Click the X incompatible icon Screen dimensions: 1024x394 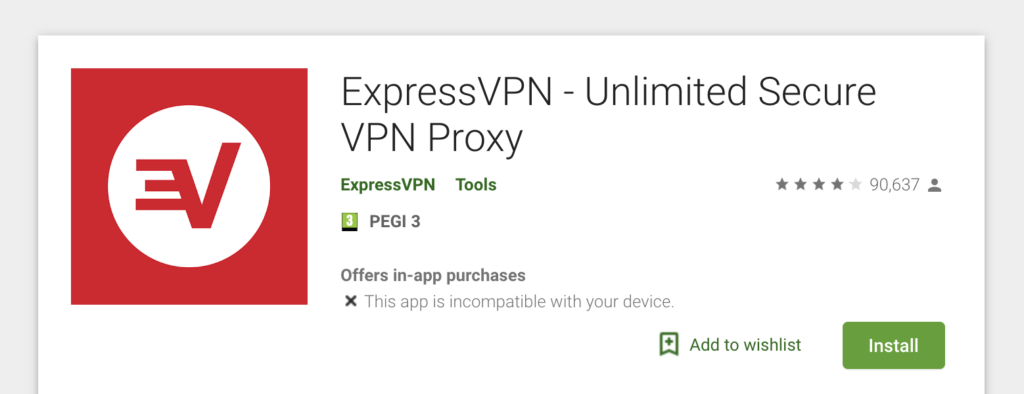click(351, 302)
